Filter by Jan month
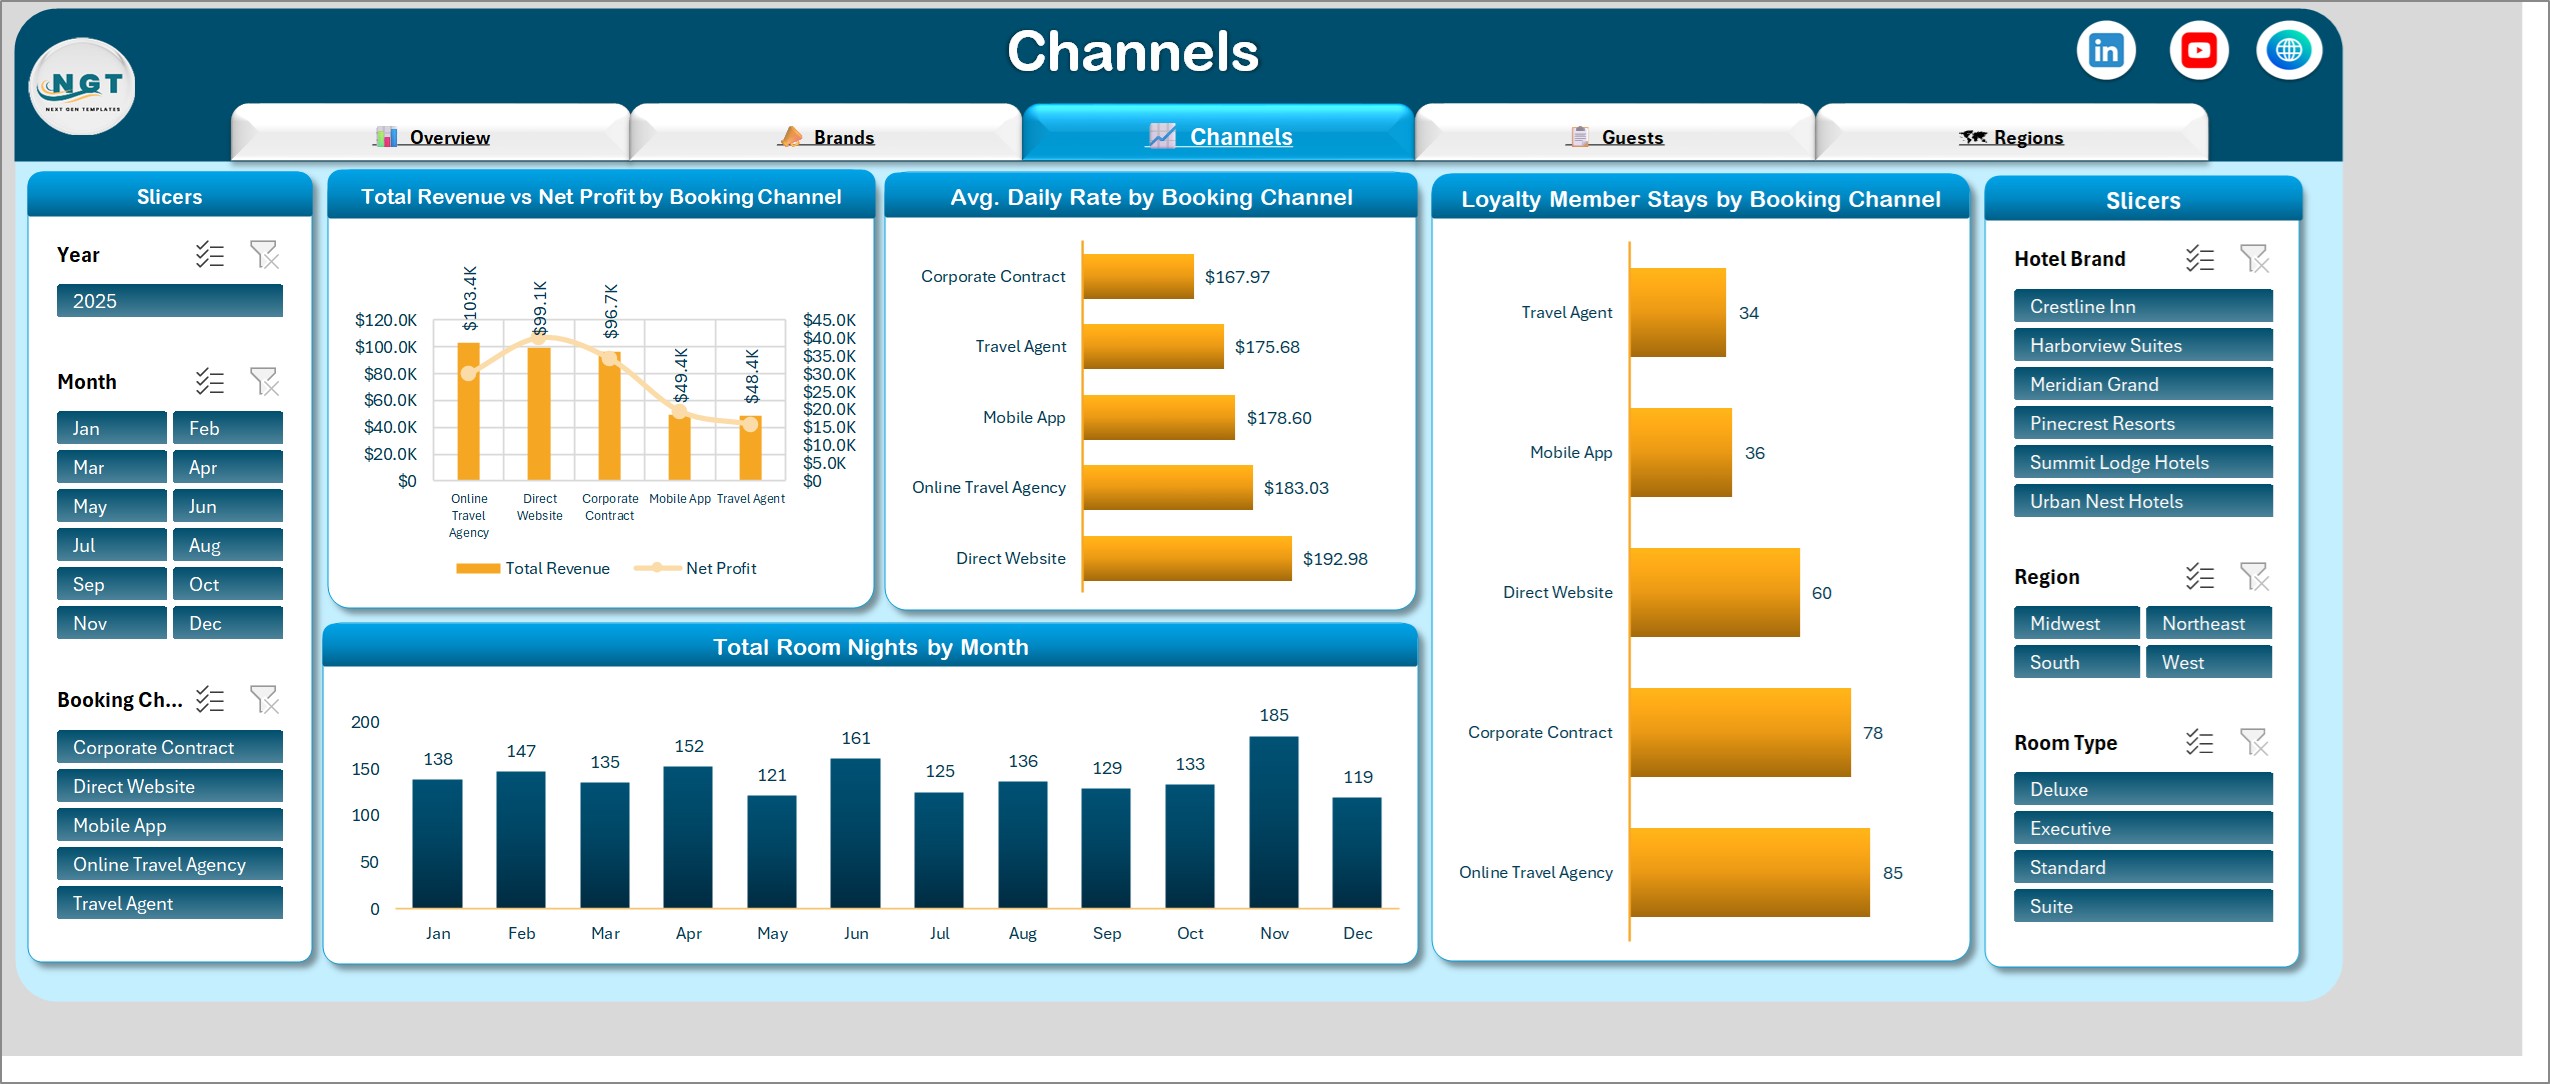This screenshot has height=1084, width=2550. (112, 428)
